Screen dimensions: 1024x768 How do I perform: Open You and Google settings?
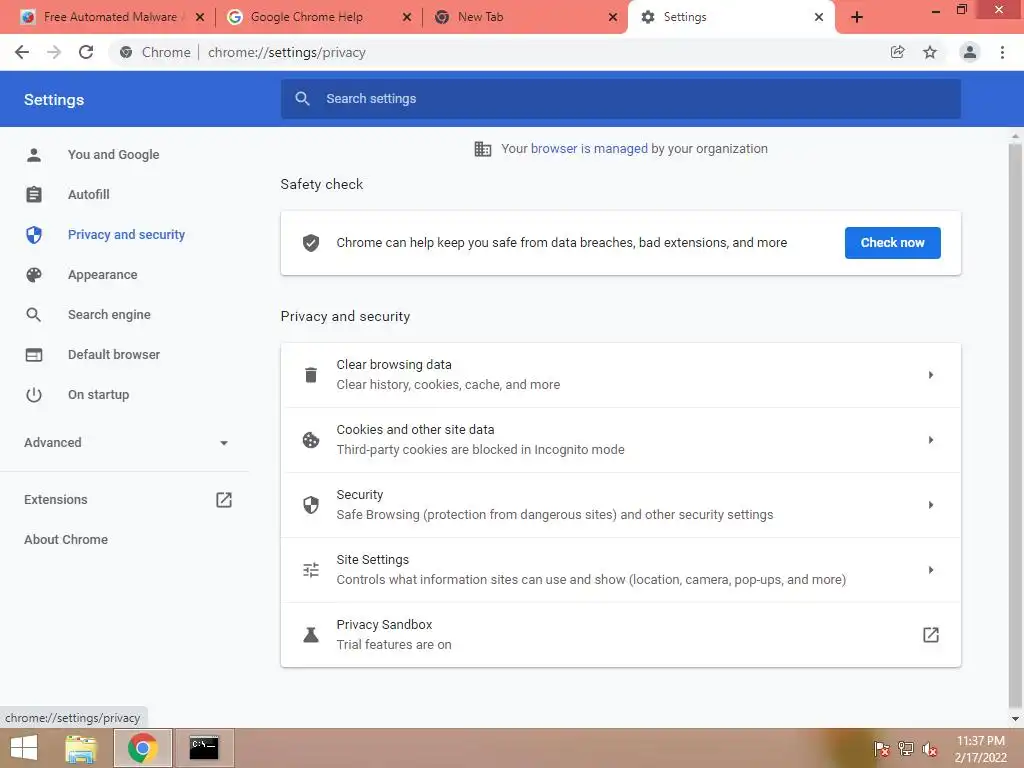pyautogui.click(x=114, y=155)
